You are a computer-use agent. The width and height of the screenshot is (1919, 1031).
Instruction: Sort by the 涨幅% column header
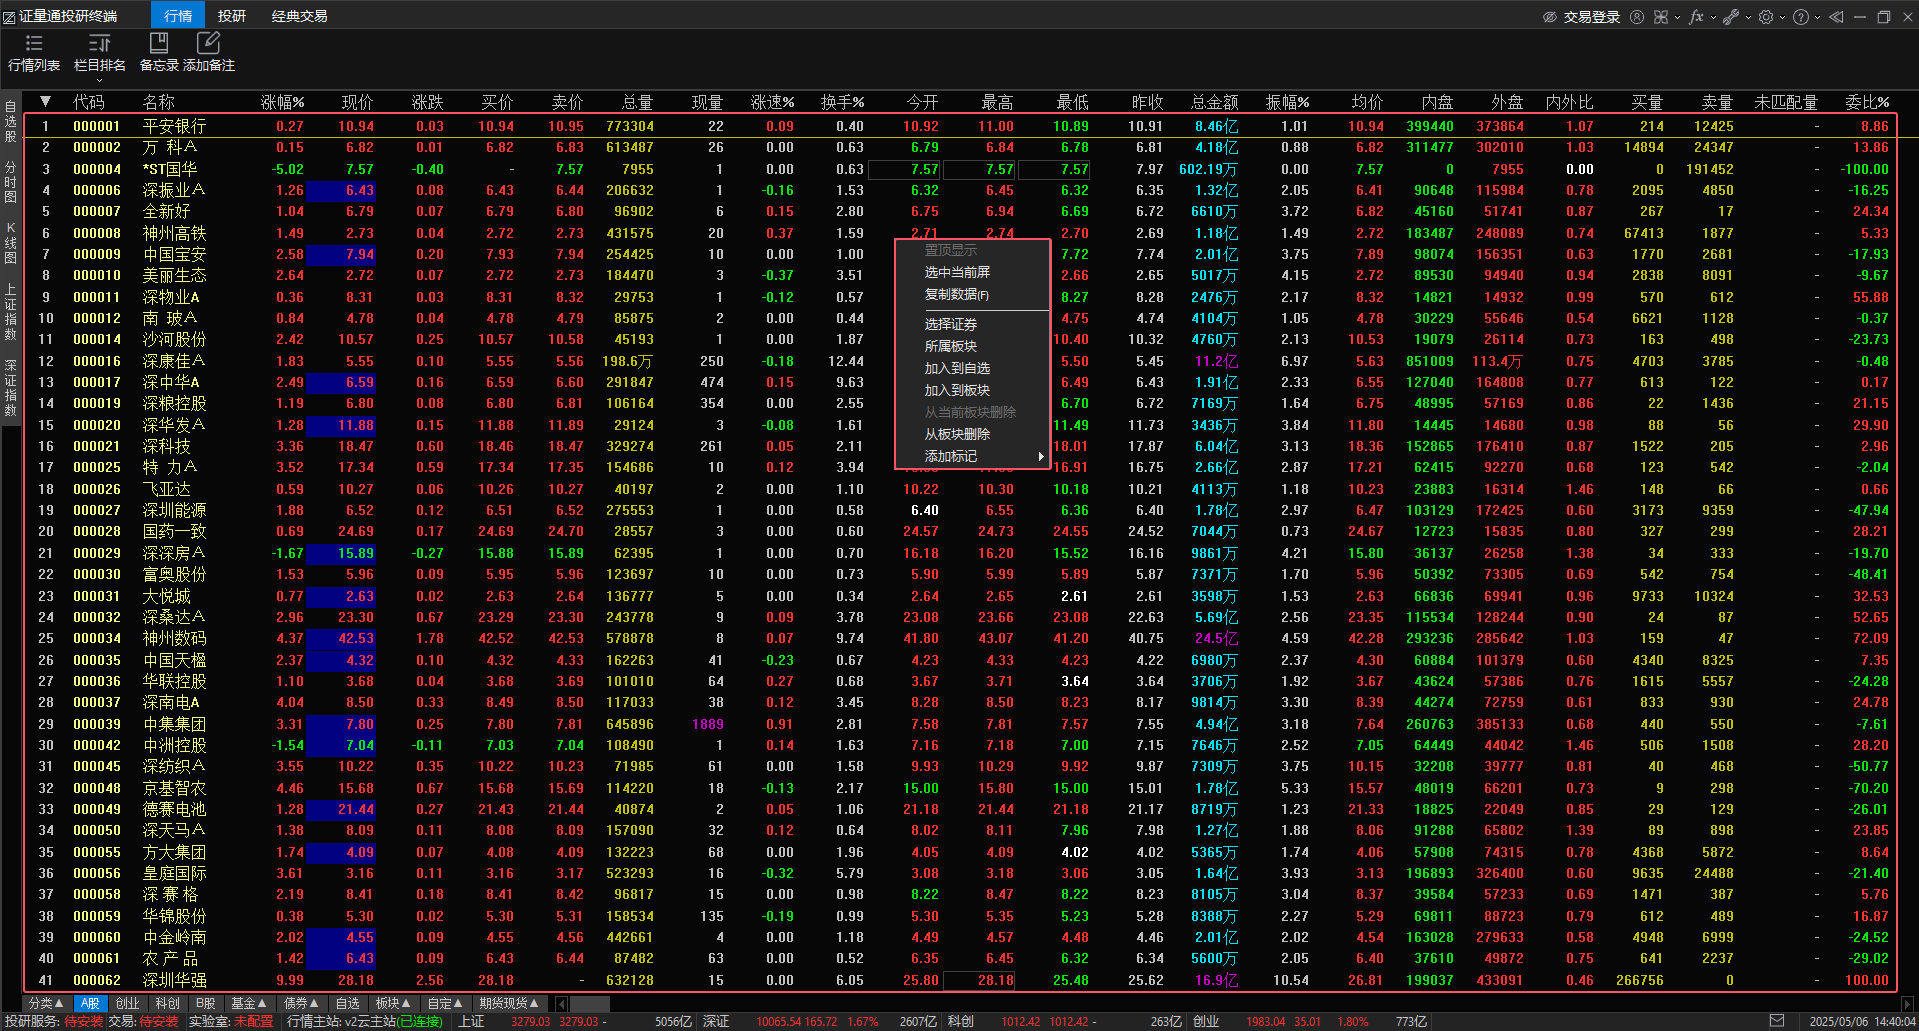(282, 102)
